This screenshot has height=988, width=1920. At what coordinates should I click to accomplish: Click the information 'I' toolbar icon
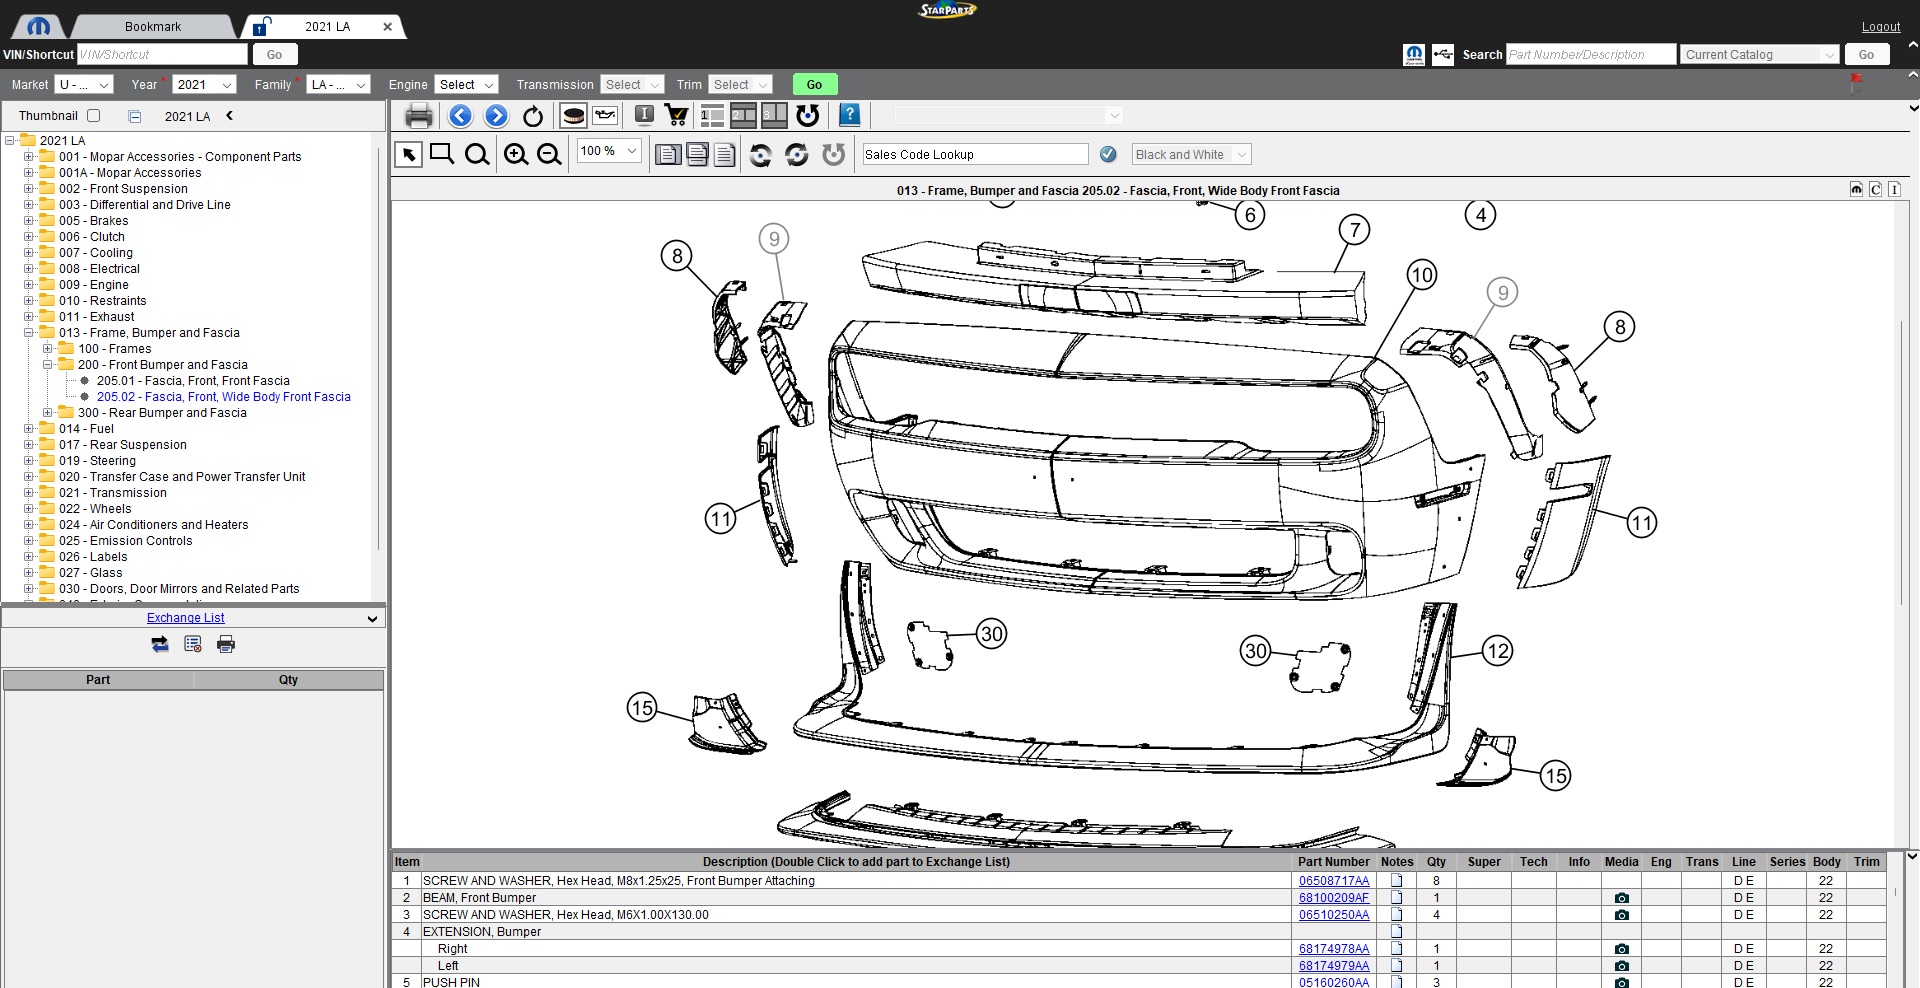[645, 115]
